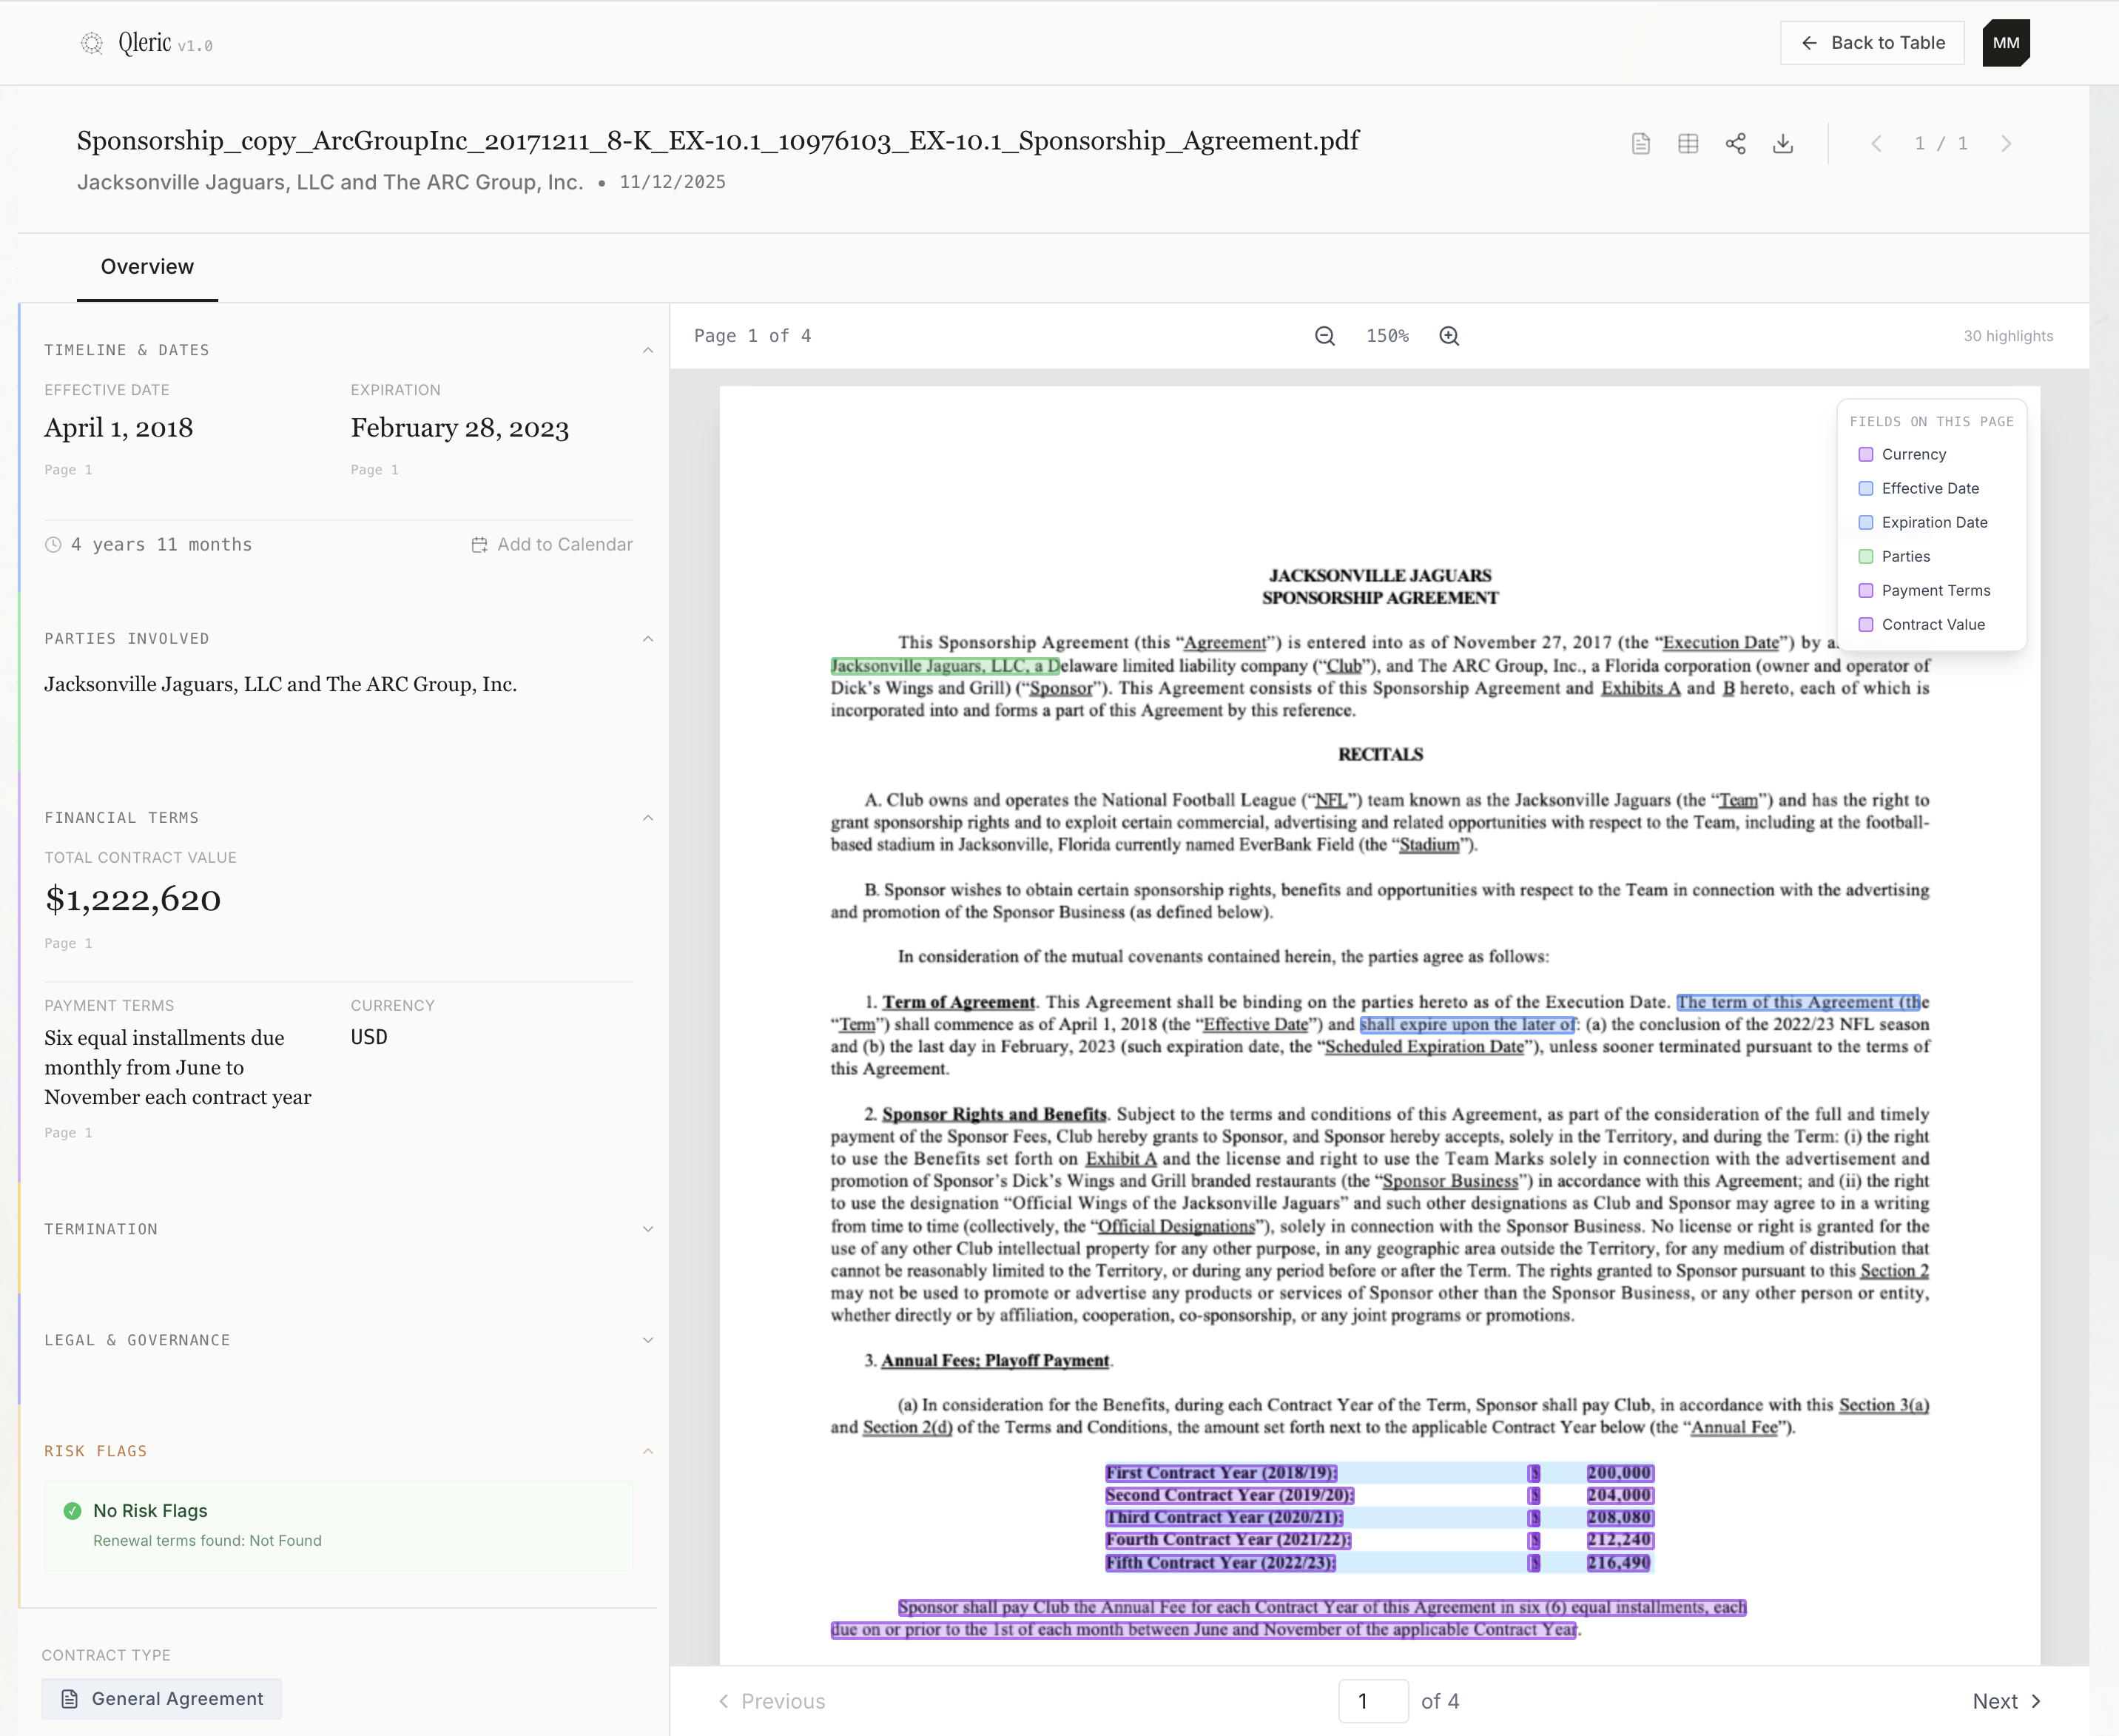Collapse the Timeline & Dates section
2119x1736 pixels.
coord(648,349)
